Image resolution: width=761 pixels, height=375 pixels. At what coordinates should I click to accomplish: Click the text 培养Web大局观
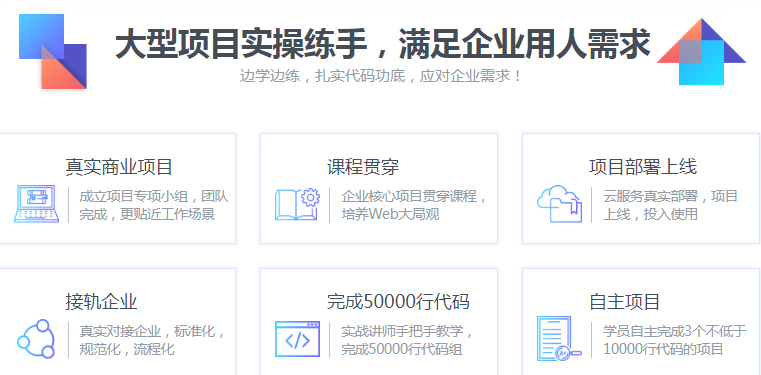[390, 214]
